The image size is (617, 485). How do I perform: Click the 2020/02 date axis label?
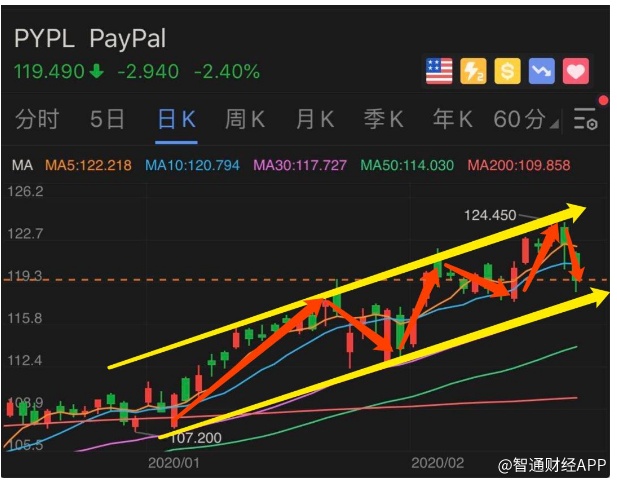pos(438,463)
